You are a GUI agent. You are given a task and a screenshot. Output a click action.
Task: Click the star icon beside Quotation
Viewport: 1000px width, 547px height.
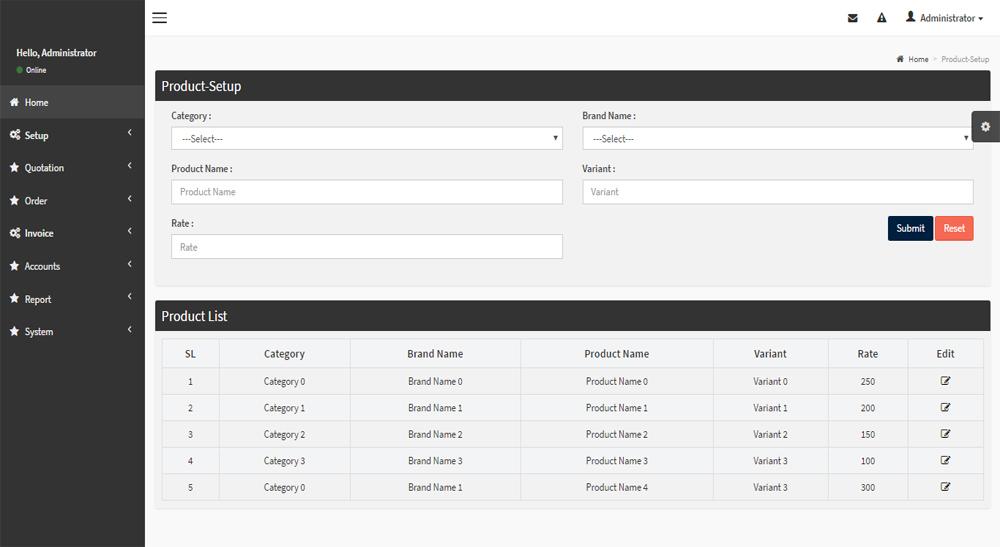click(x=14, y=167)
